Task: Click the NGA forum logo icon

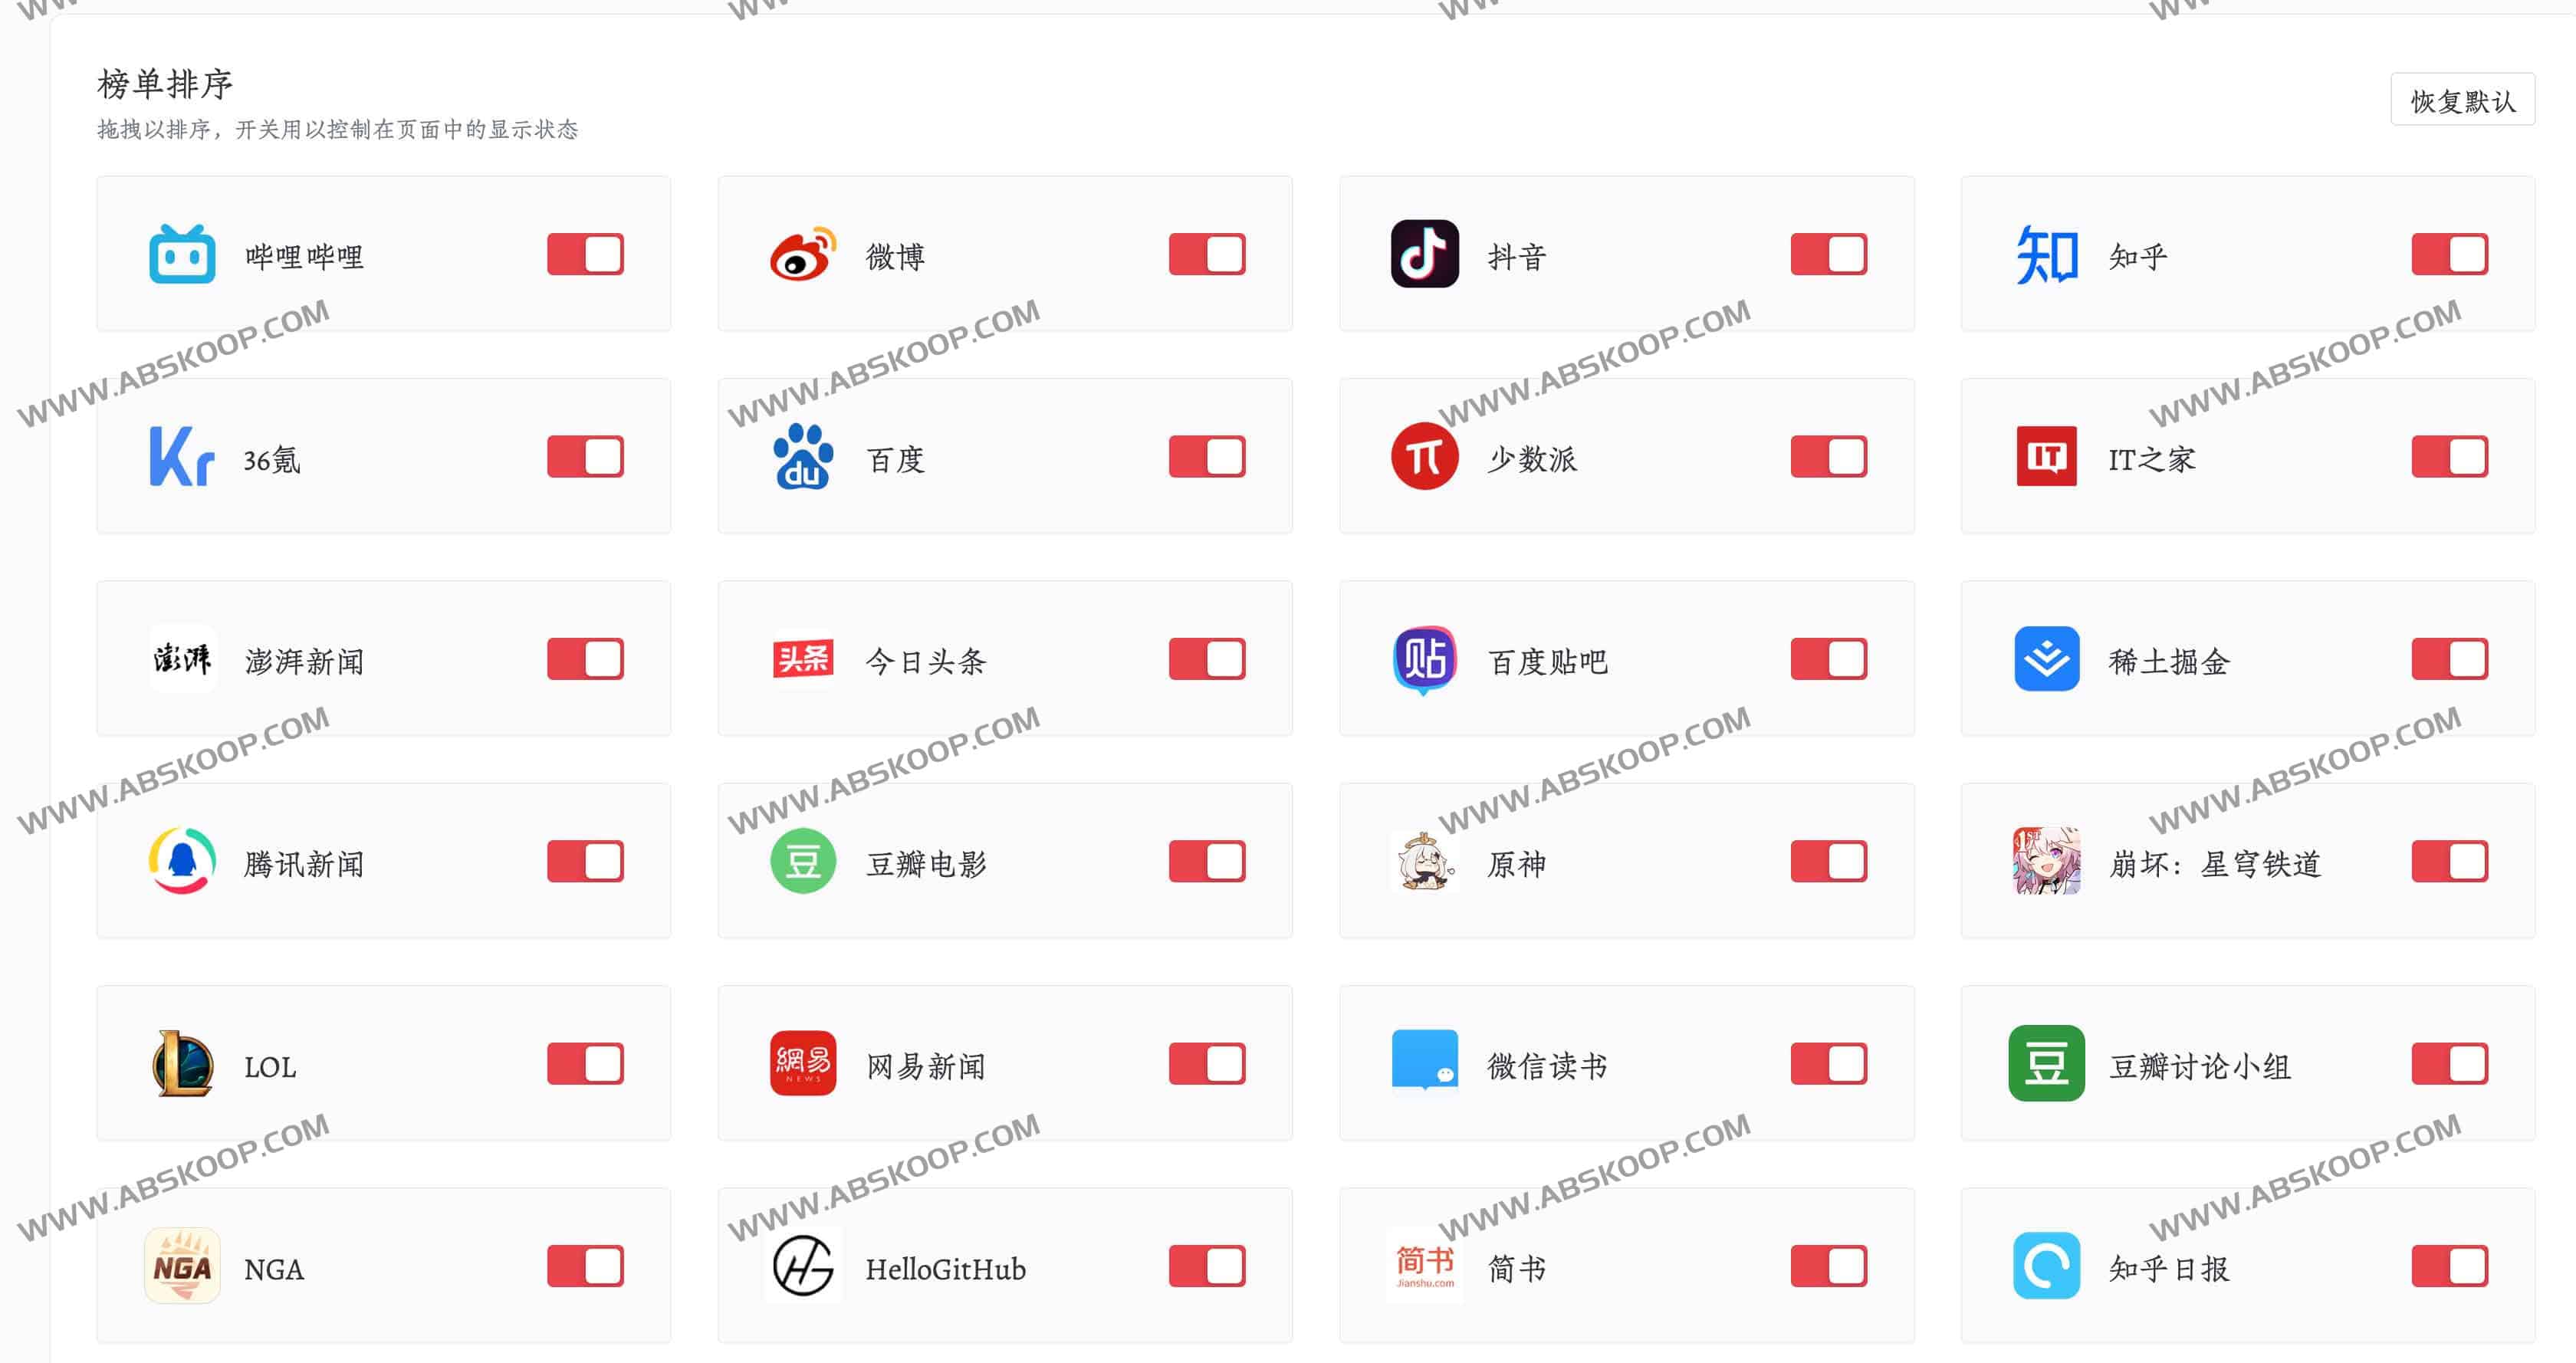Action: pos(182,1266)
